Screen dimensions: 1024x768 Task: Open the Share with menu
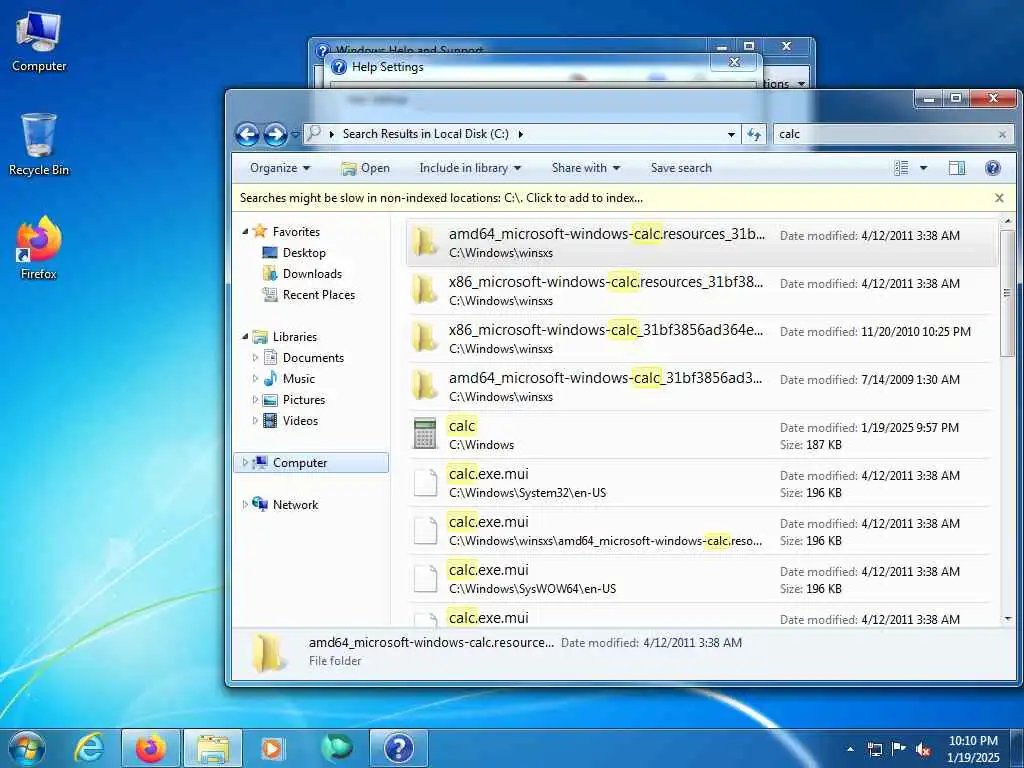(585, 168)
